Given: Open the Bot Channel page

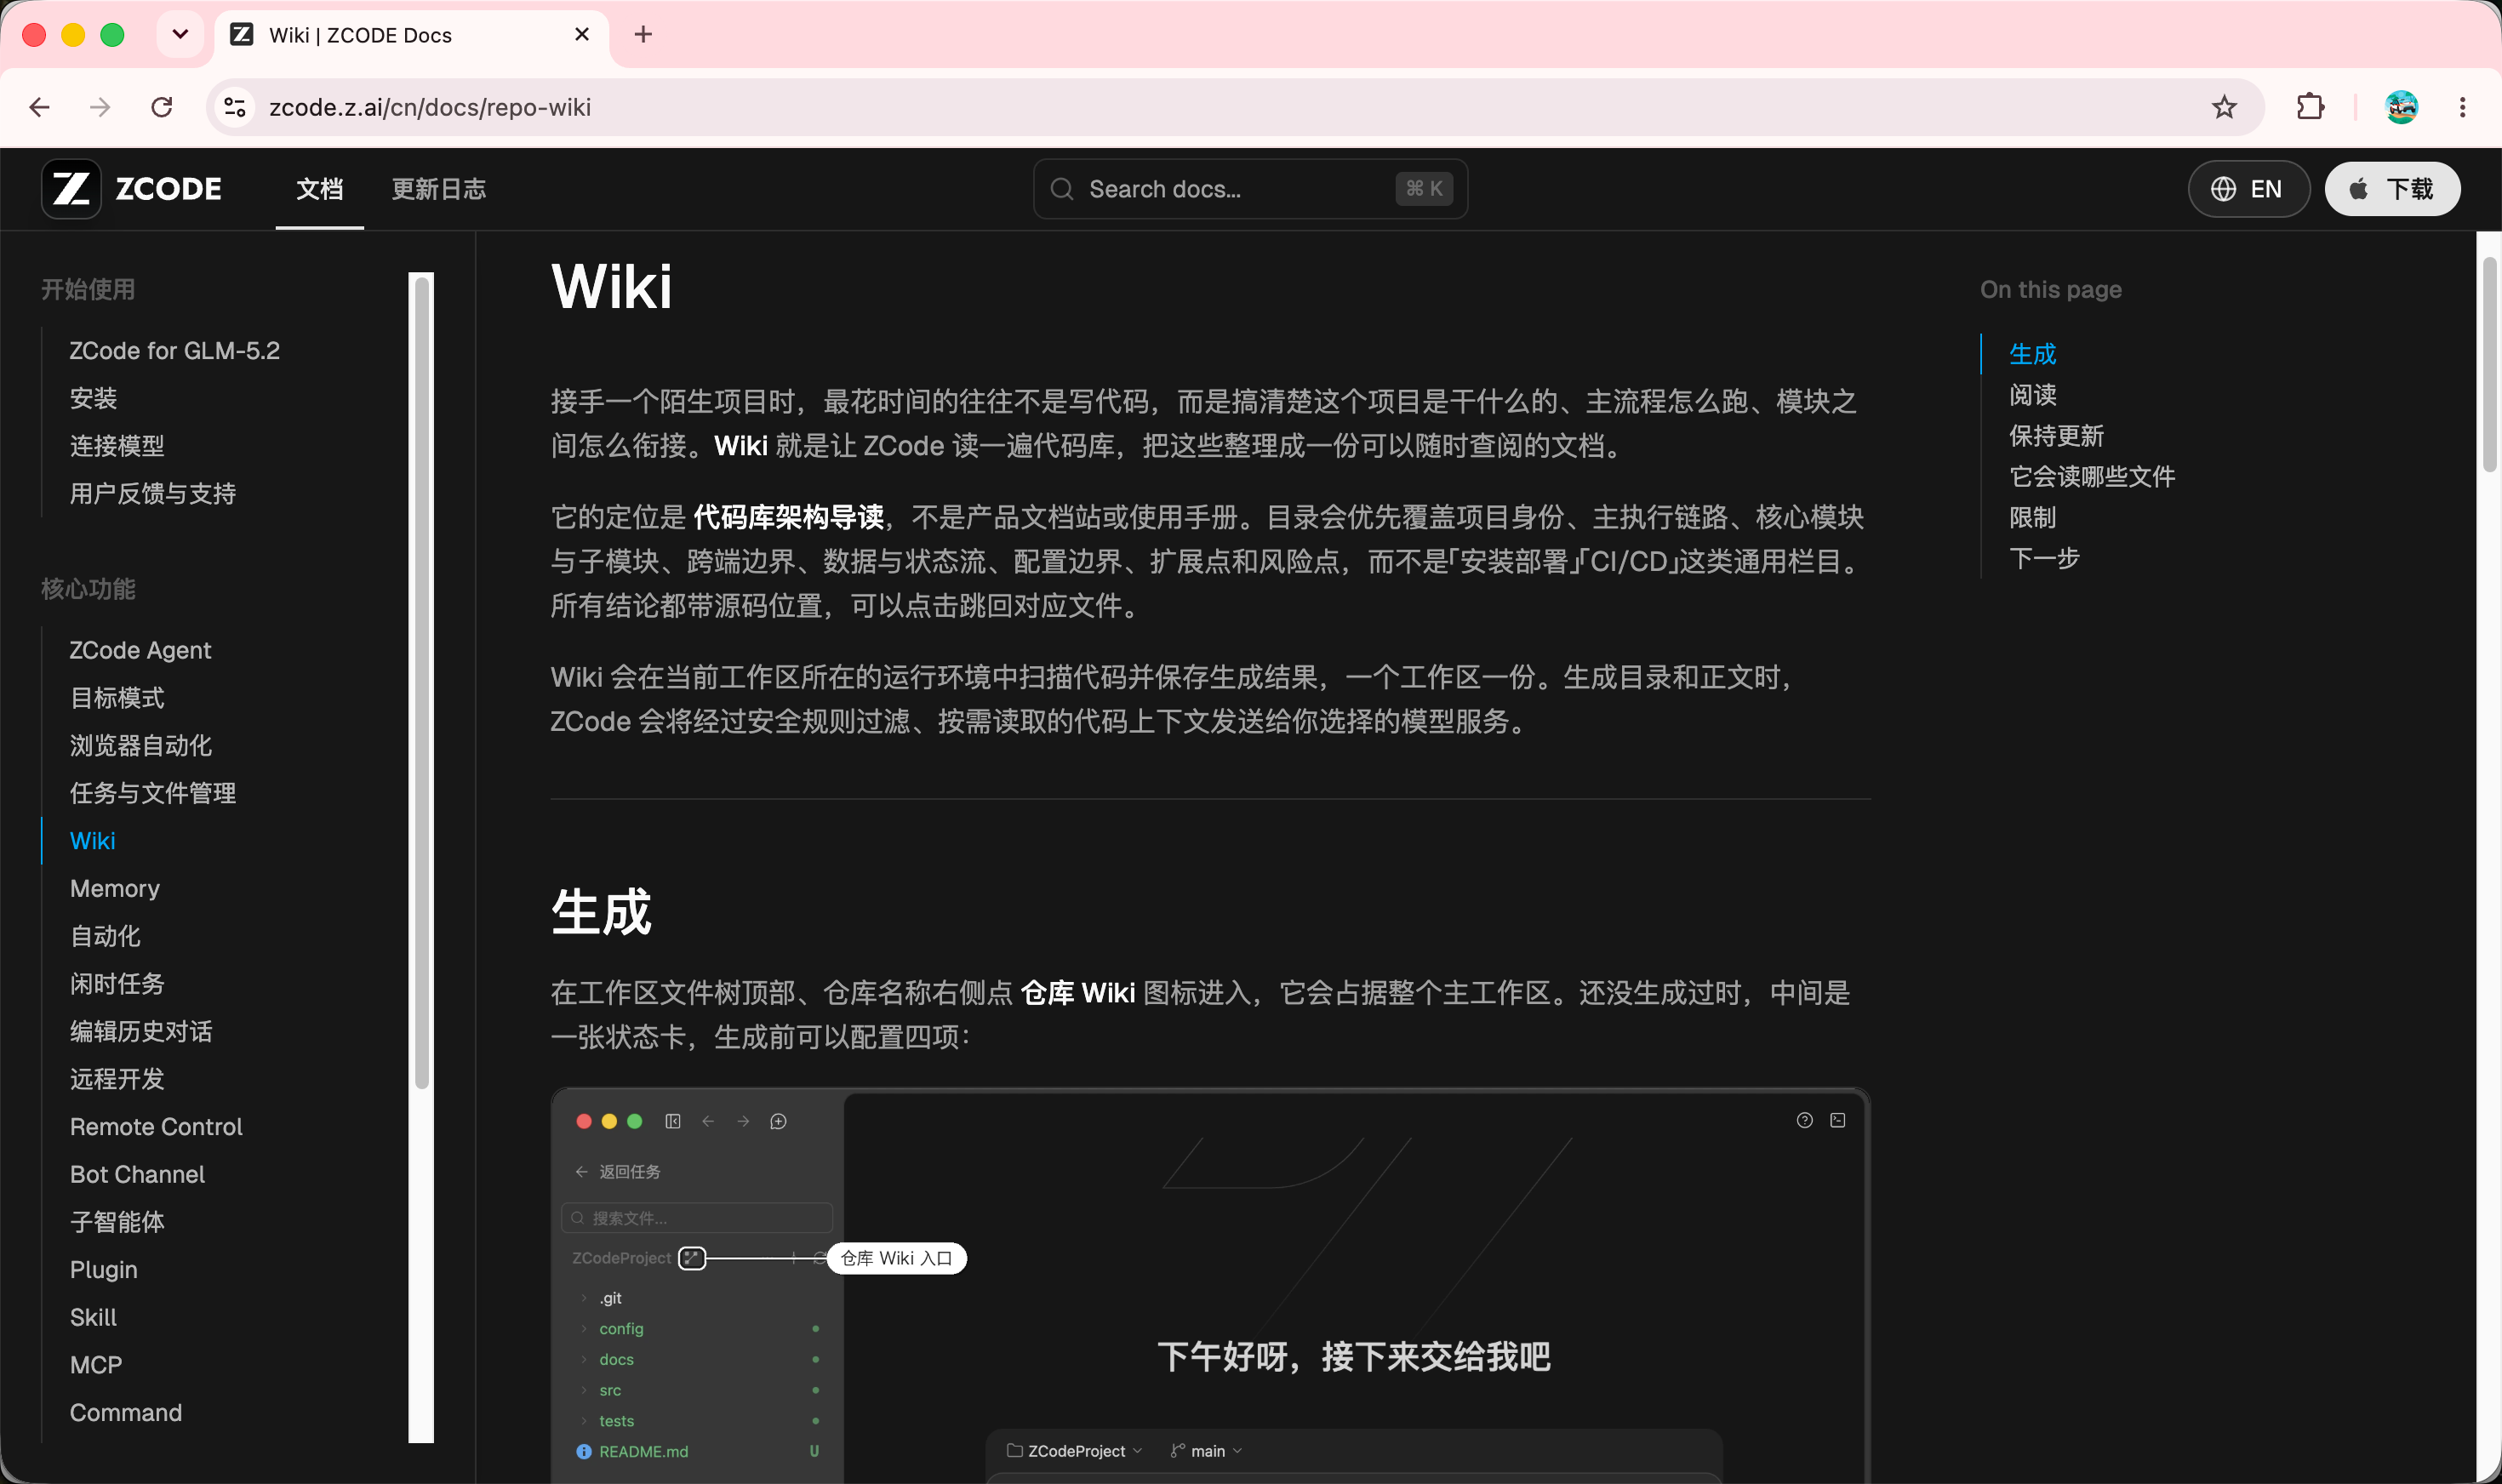Looking at the screenshot, I should [138, 1174].
